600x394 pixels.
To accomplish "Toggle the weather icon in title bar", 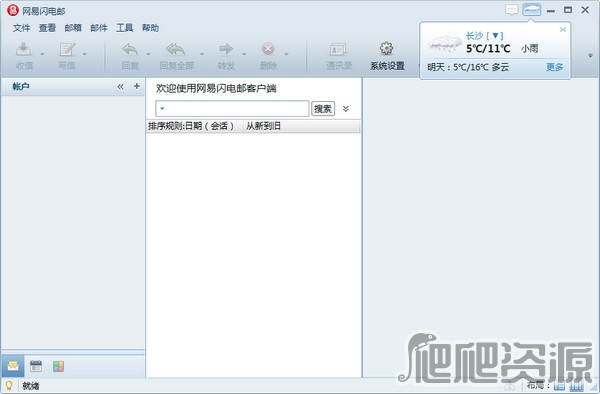I will pos(532,10).
